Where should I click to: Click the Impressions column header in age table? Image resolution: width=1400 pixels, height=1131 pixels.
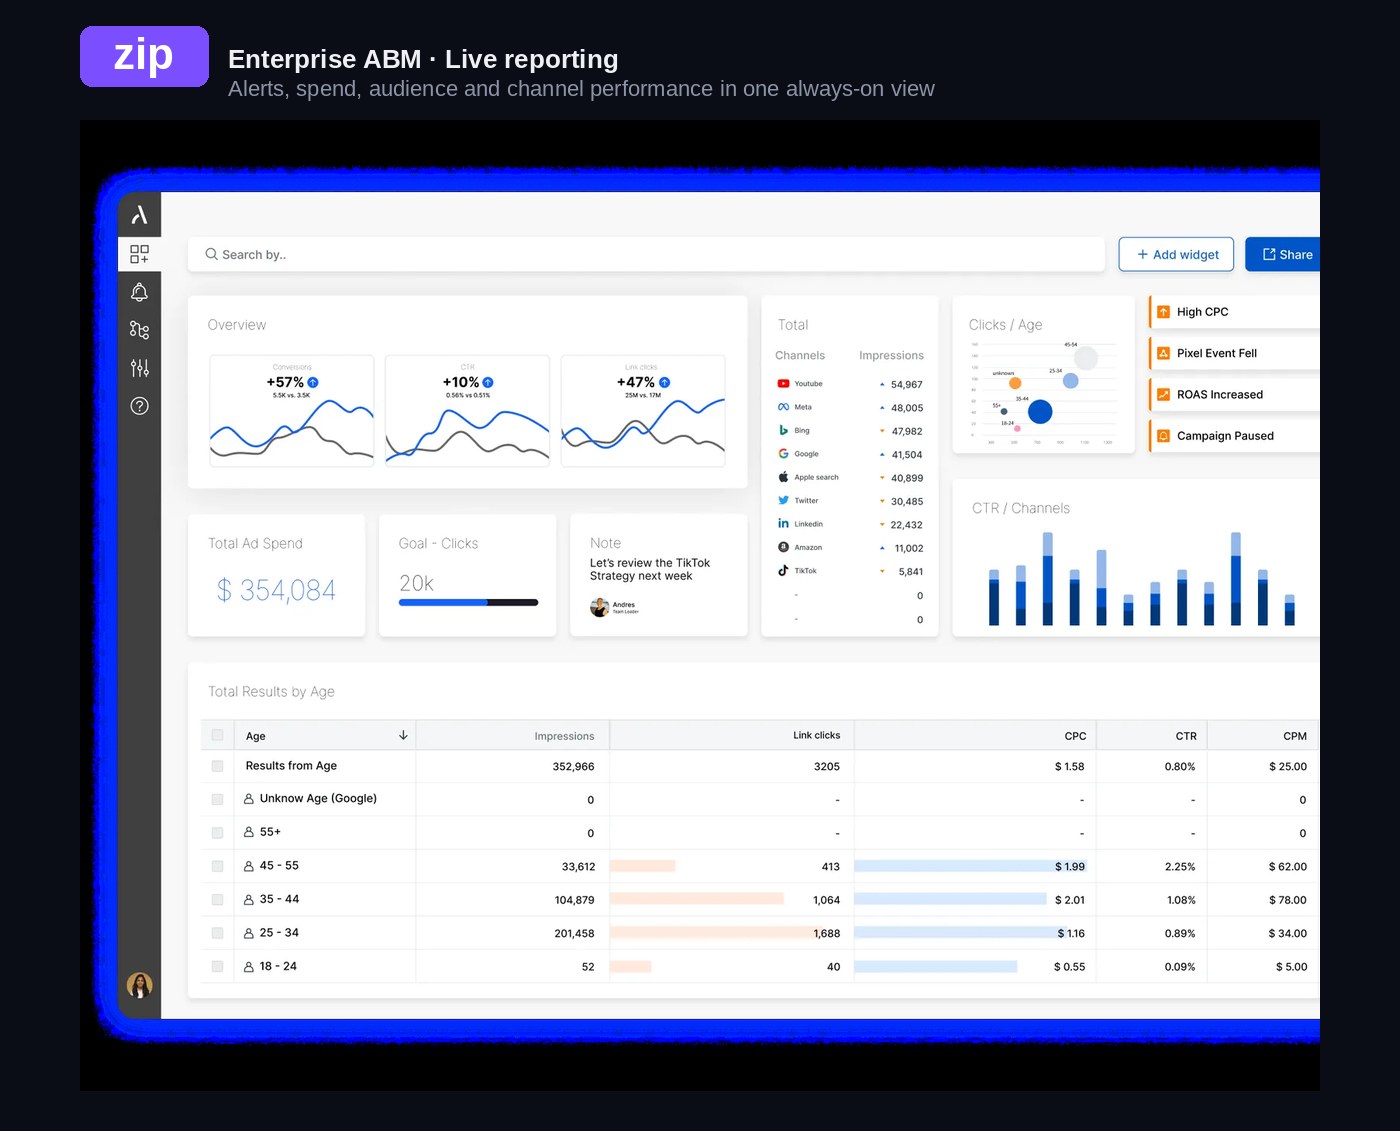(564, 736)
